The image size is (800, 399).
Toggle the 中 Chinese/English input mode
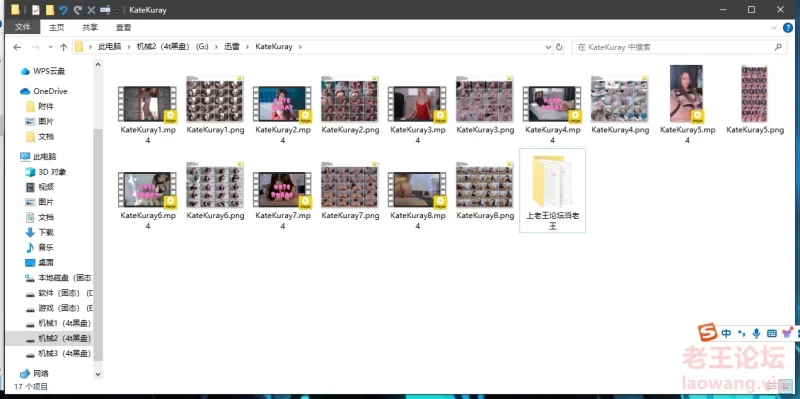[x=727, y=334]
